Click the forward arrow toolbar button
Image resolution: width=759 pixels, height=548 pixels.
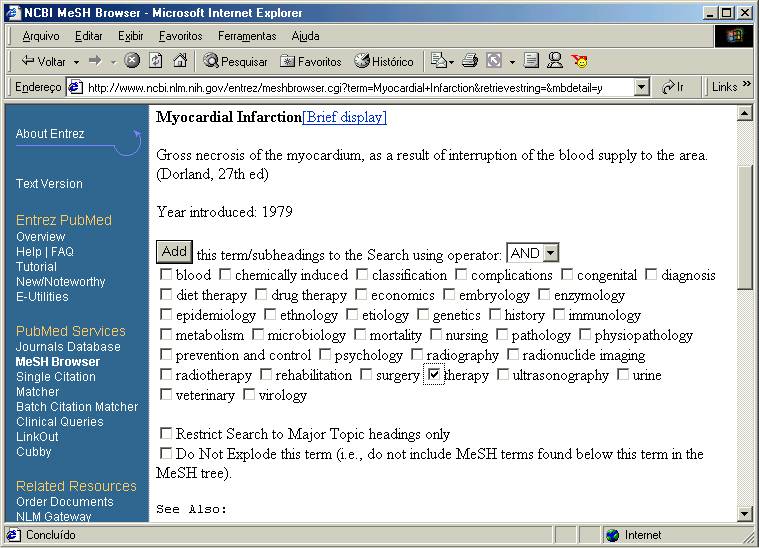pyautogui.click(x=95, y=61)
